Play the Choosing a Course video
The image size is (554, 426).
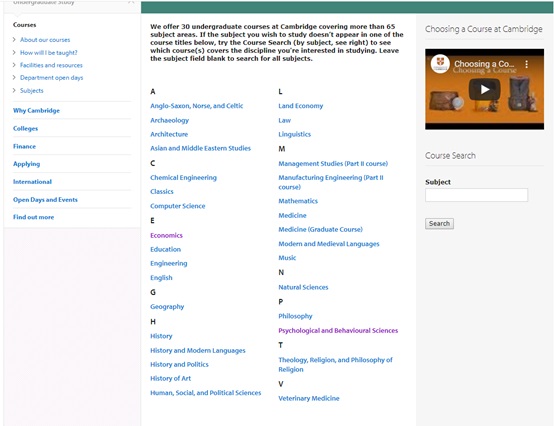[x=484, y=89]
